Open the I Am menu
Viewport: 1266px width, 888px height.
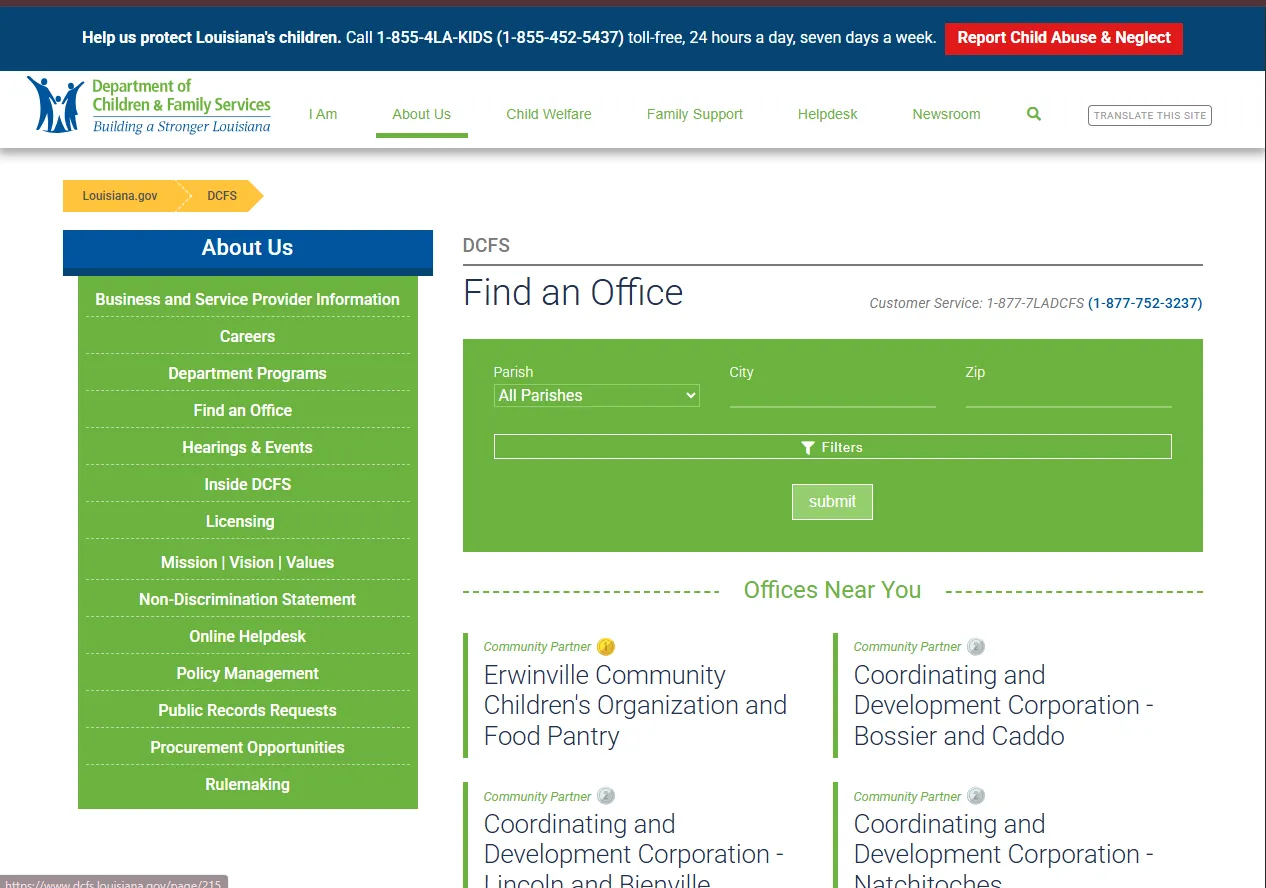pos(323,114)
